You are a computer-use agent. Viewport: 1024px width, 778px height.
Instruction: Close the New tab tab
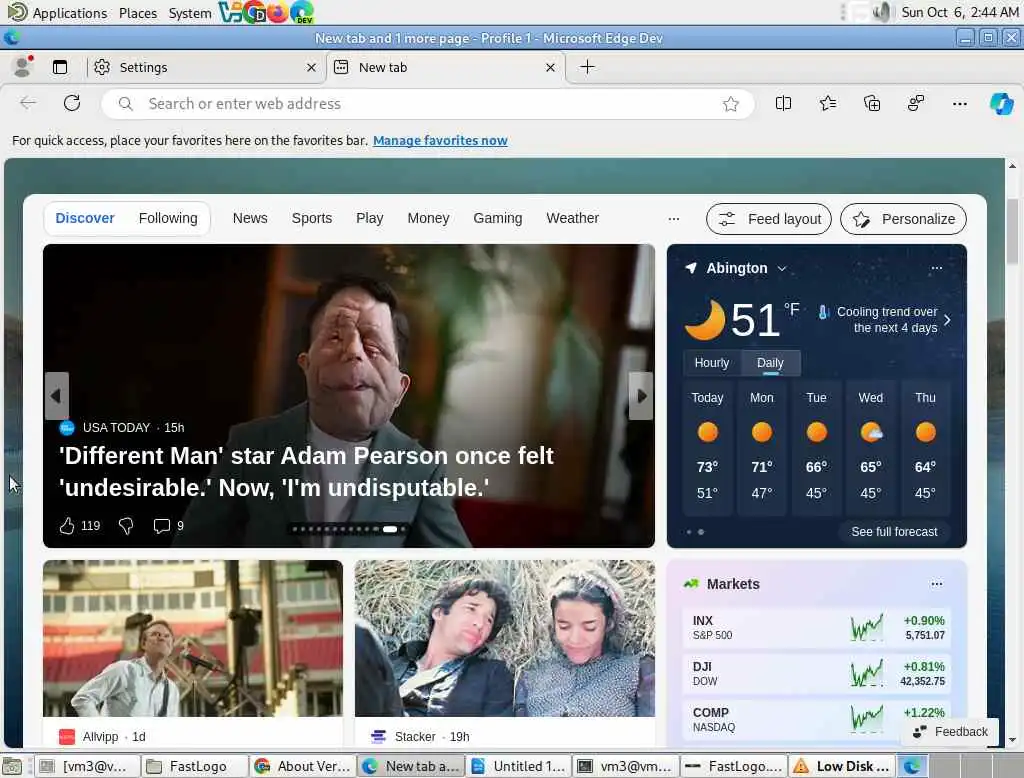(550, 67)
